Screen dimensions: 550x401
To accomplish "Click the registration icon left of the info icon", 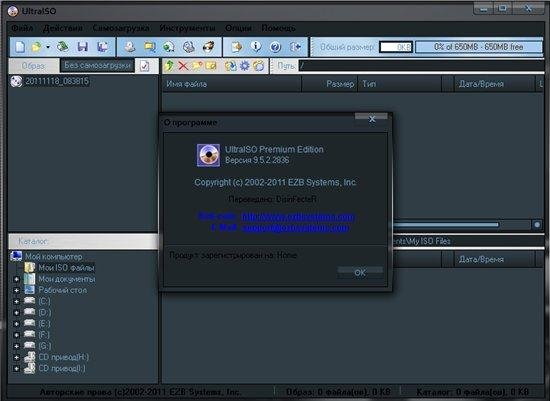I will [236, 47].
